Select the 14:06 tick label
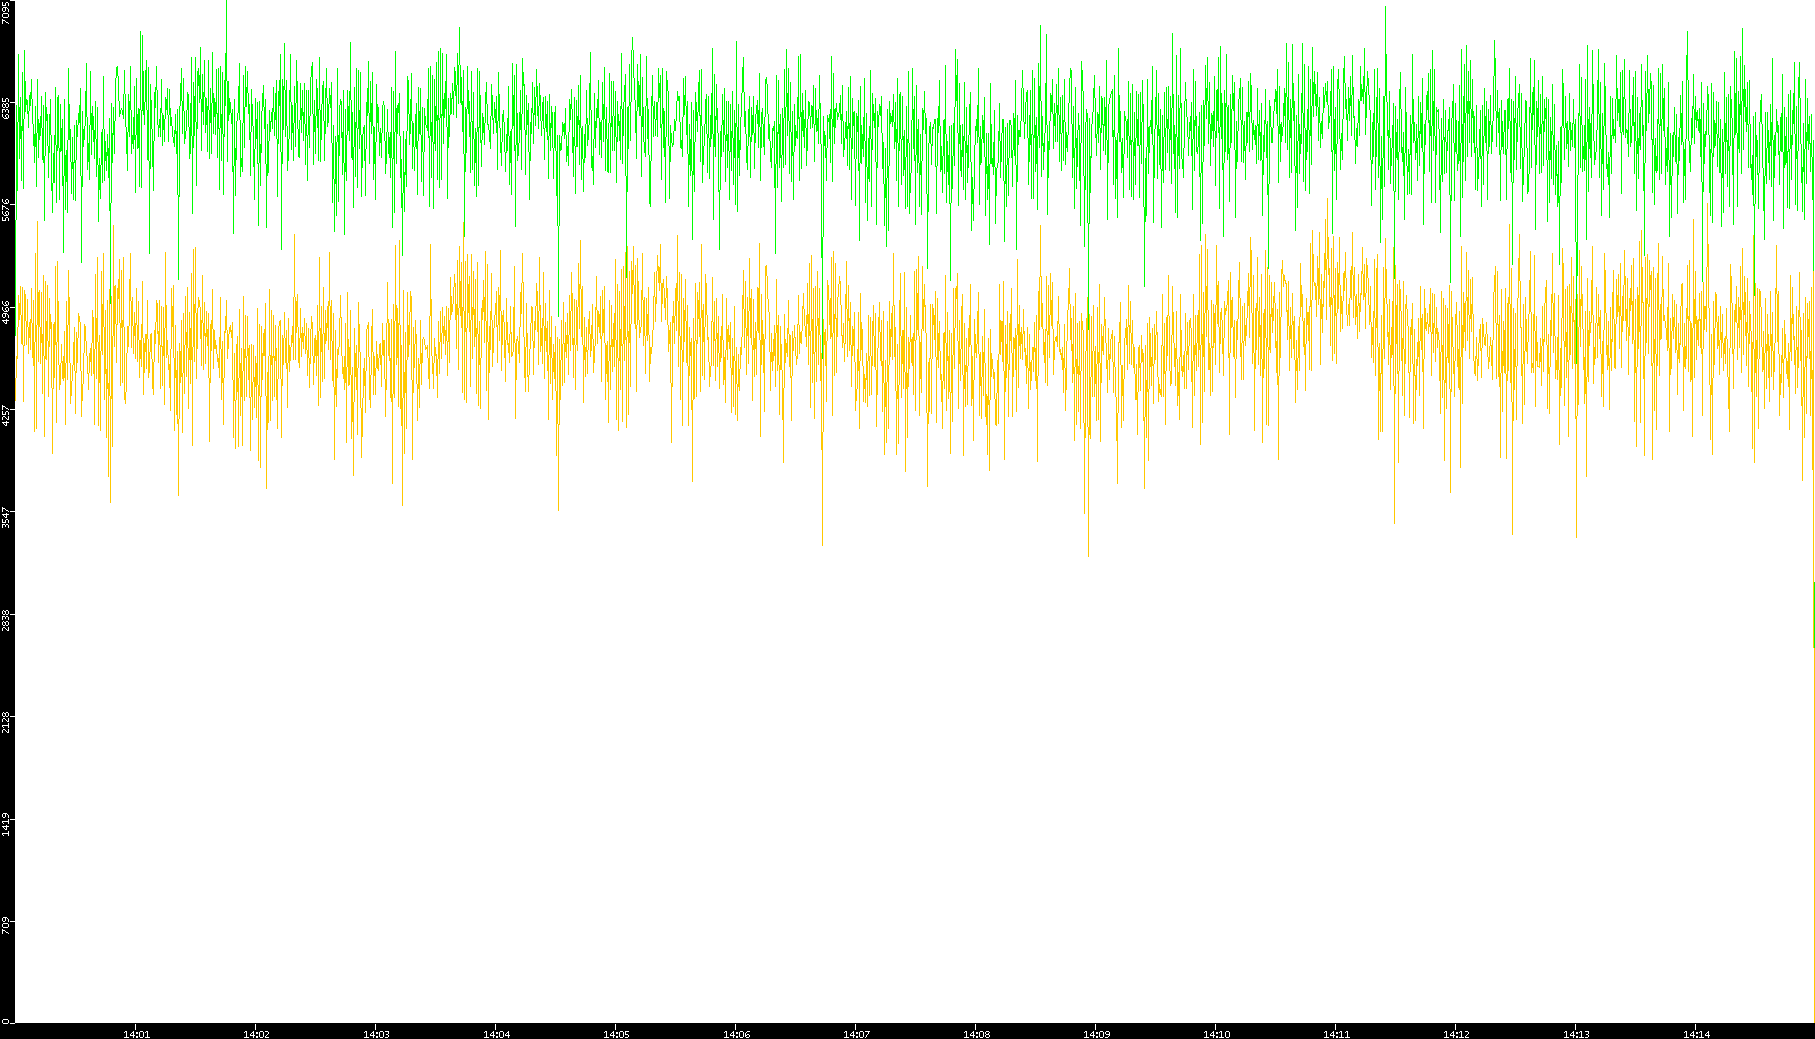The width and height of the screenshot is (1815, 1039). [736, 1033]
